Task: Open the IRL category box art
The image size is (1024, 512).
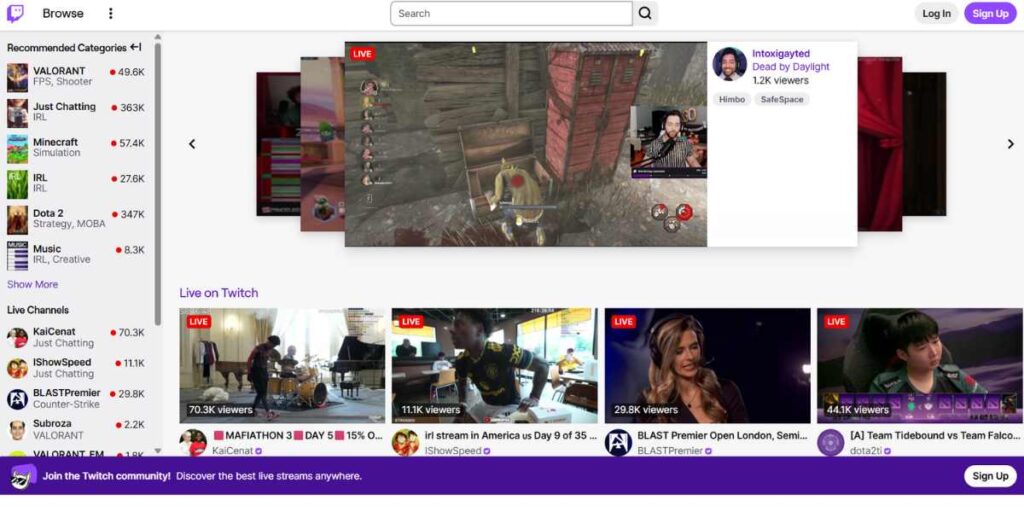Action: tap(18, 184)
